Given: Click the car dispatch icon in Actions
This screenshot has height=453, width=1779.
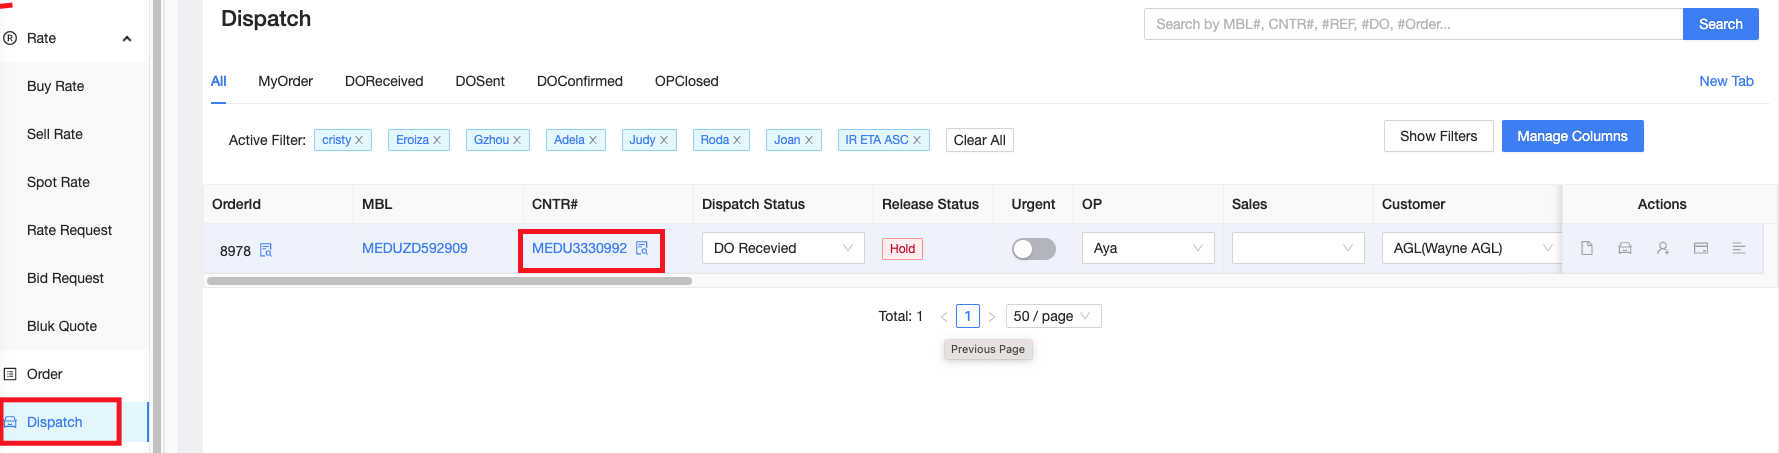Looking at the screenshot, I should tap(1625, 248).
